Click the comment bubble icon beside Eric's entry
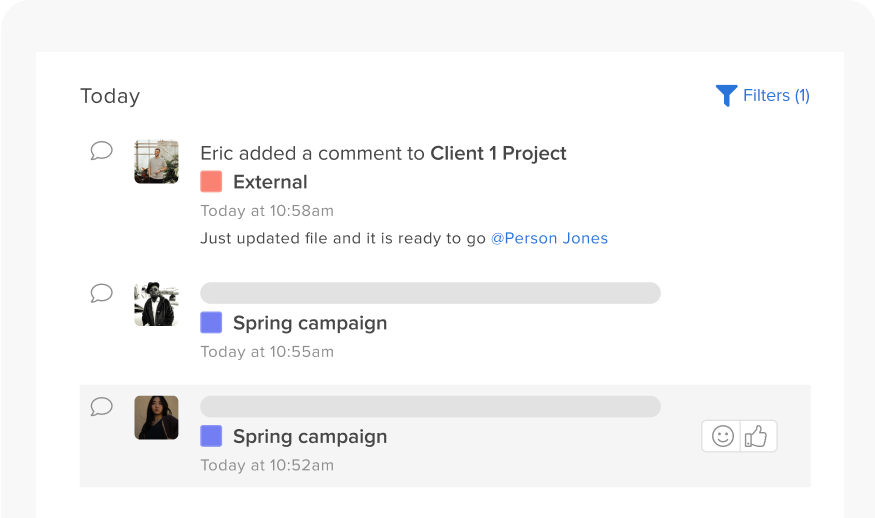Image resolution: width=875 pixels, height=518 pixels. [102, 151]
